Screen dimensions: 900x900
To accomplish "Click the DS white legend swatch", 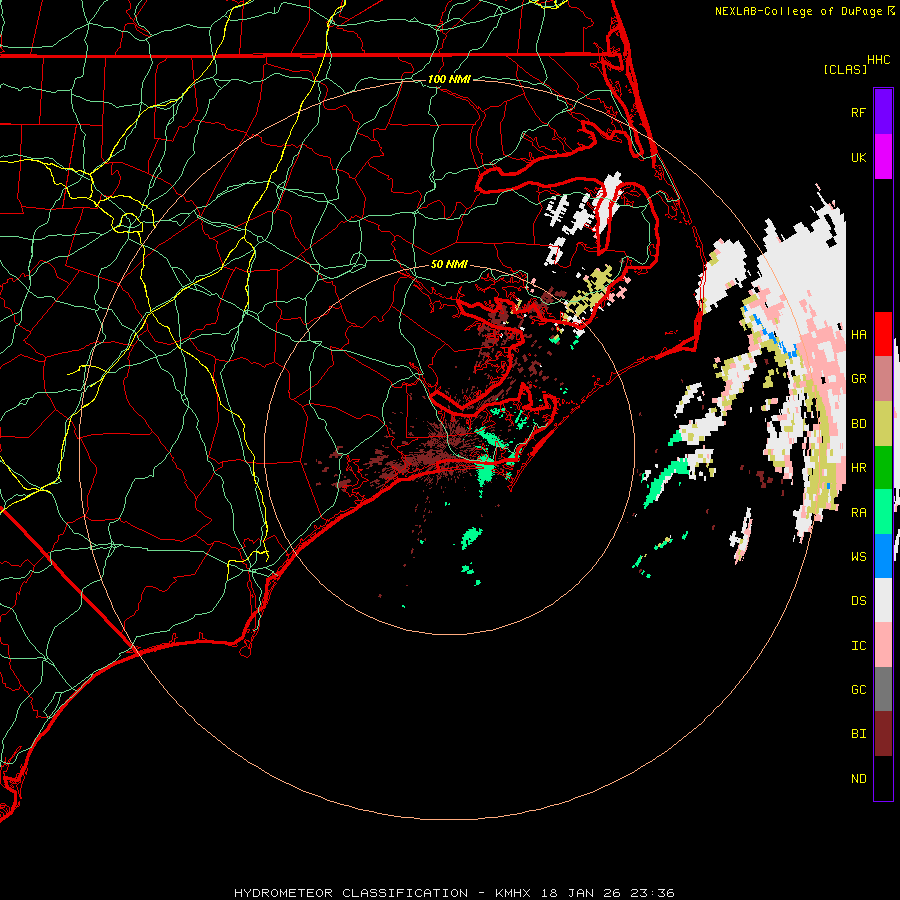I will 883,600.
